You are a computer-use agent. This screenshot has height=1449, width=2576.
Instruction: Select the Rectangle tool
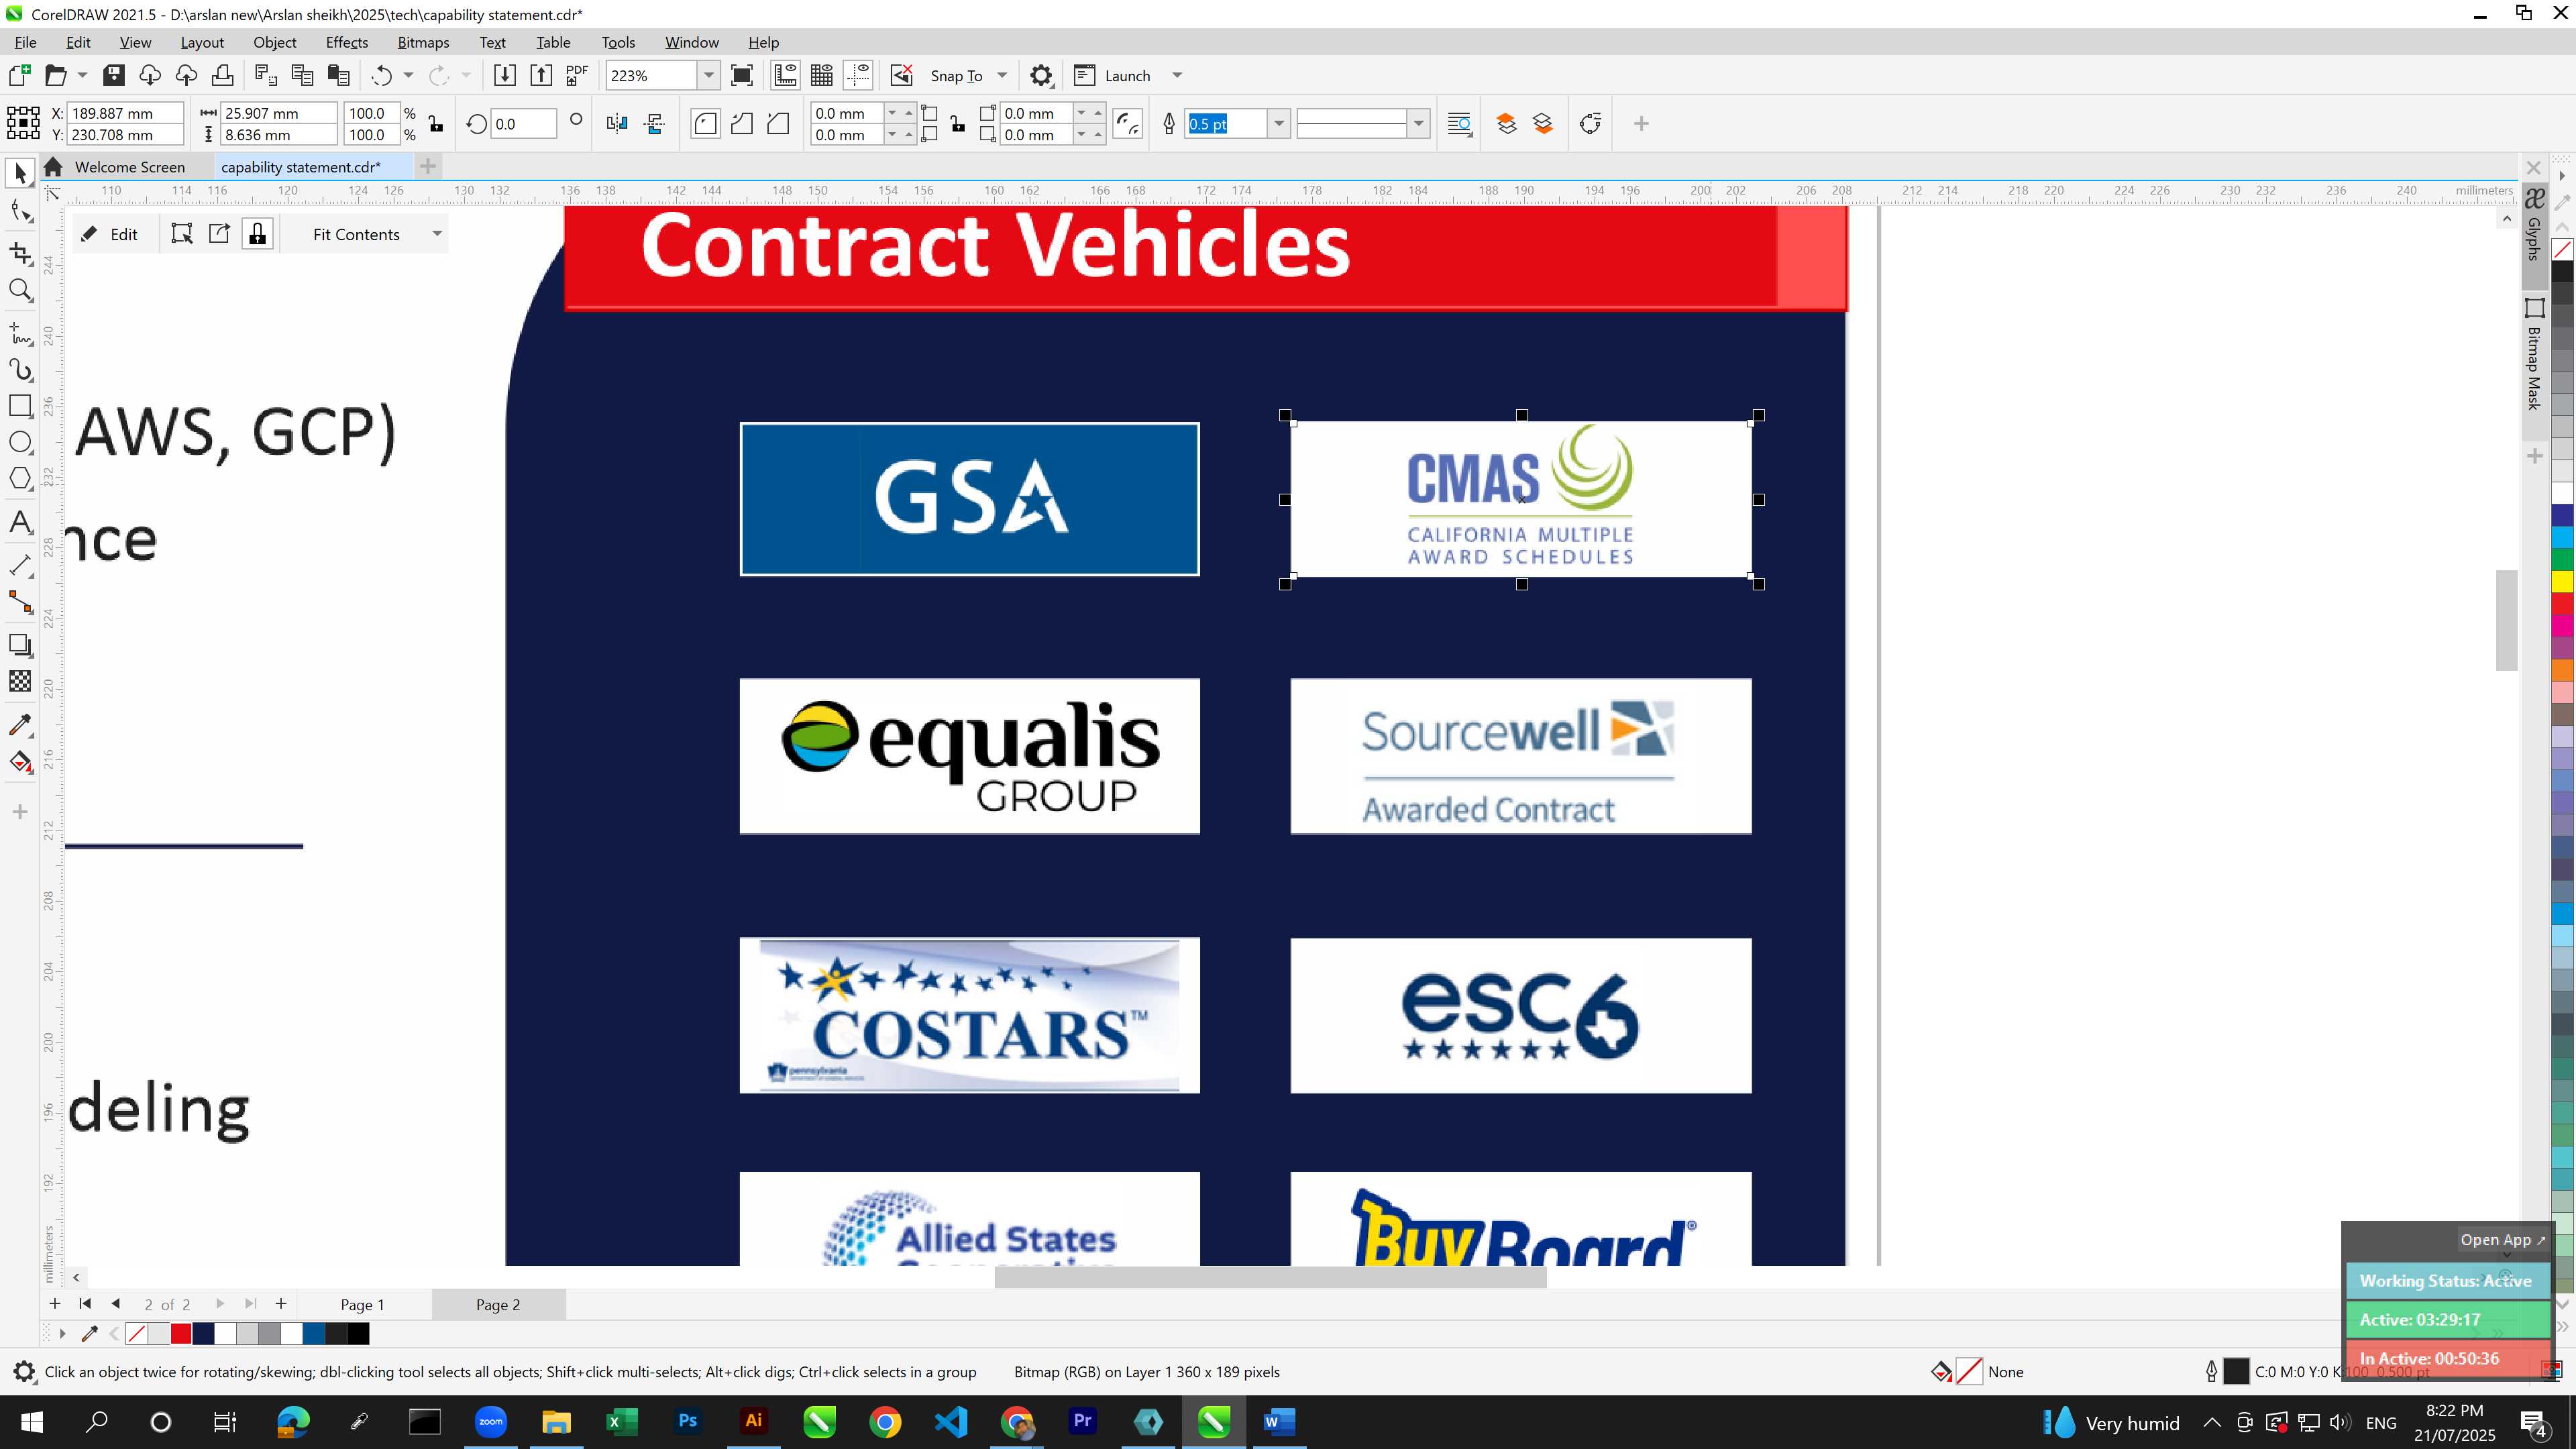[20, 406]
